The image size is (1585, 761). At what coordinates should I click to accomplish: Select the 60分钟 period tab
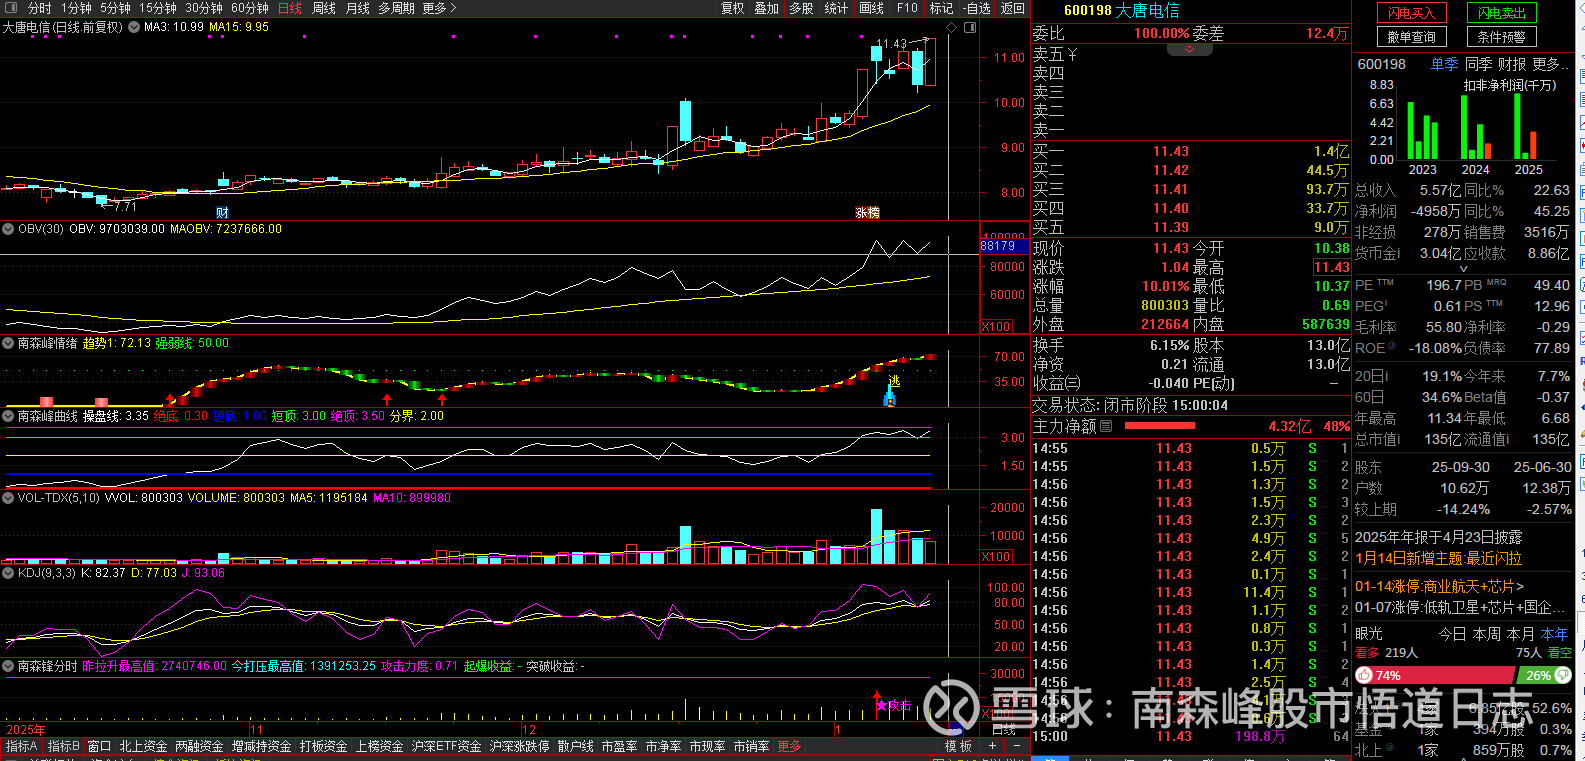pyautogui.click(x=250, y=8)
